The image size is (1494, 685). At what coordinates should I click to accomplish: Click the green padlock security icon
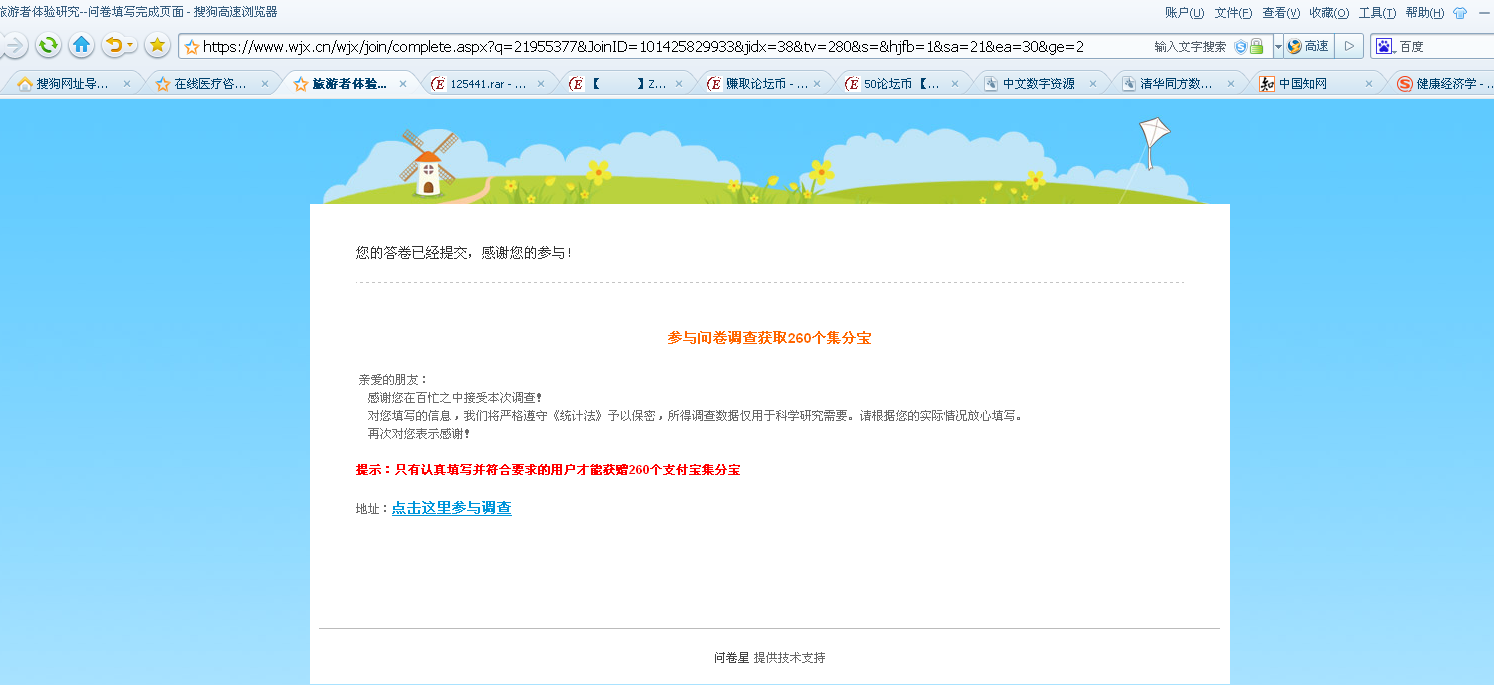[1256, 46]
